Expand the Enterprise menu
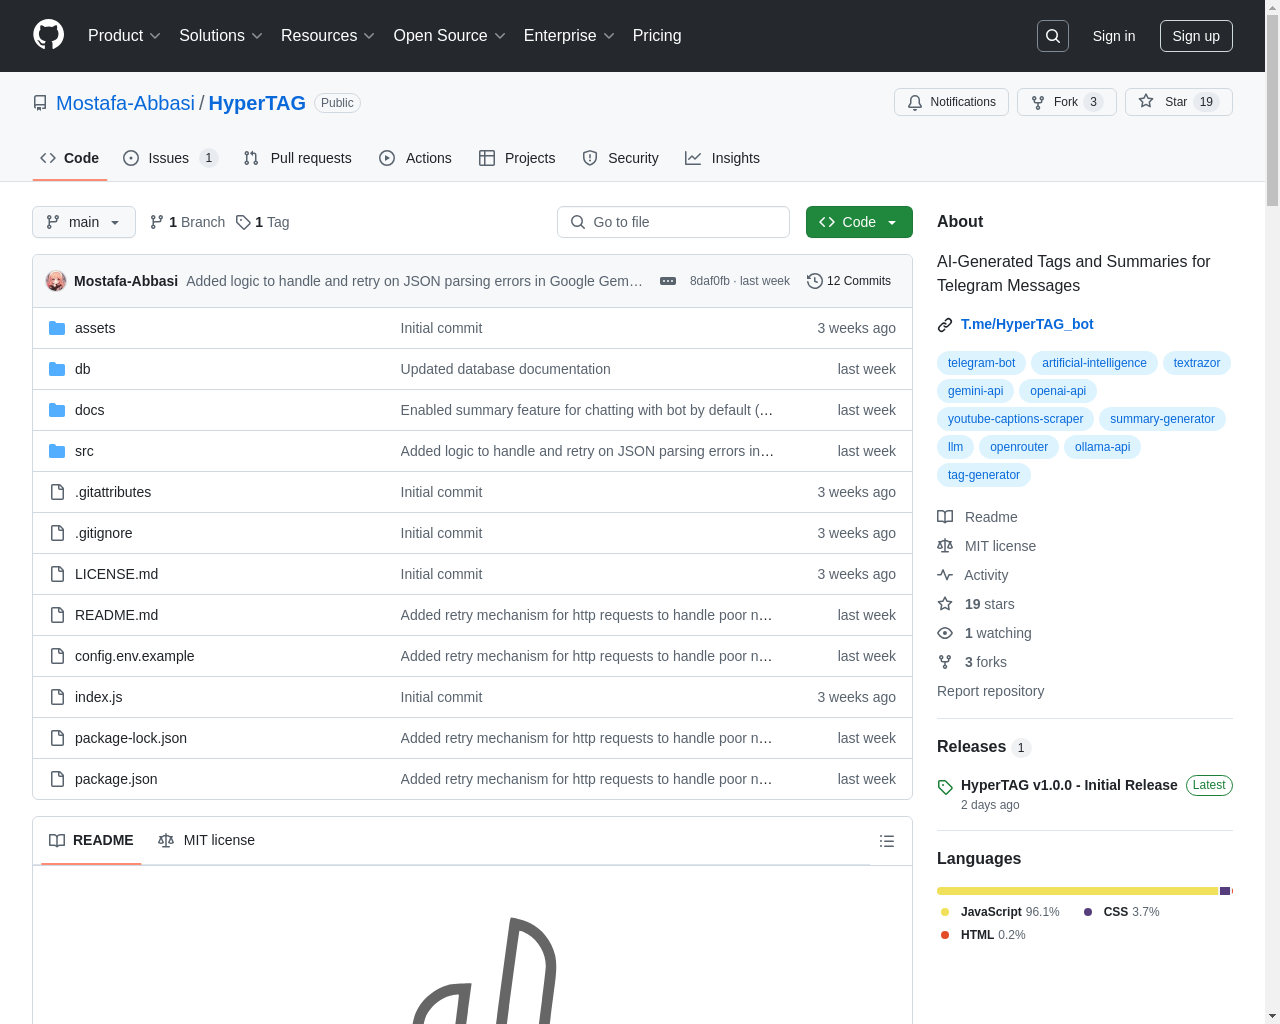Screen dimensions: 1280x1024 569,36
